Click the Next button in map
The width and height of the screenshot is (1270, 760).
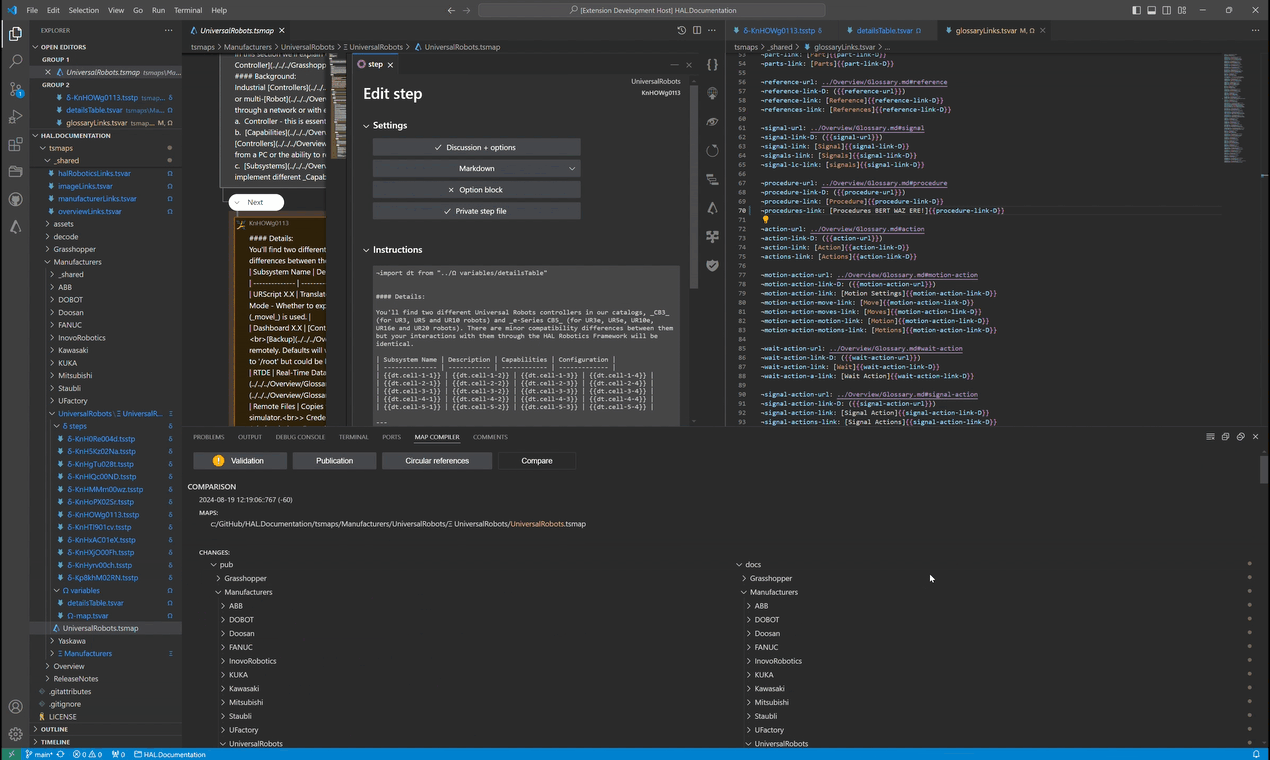(x=256, y=202)
